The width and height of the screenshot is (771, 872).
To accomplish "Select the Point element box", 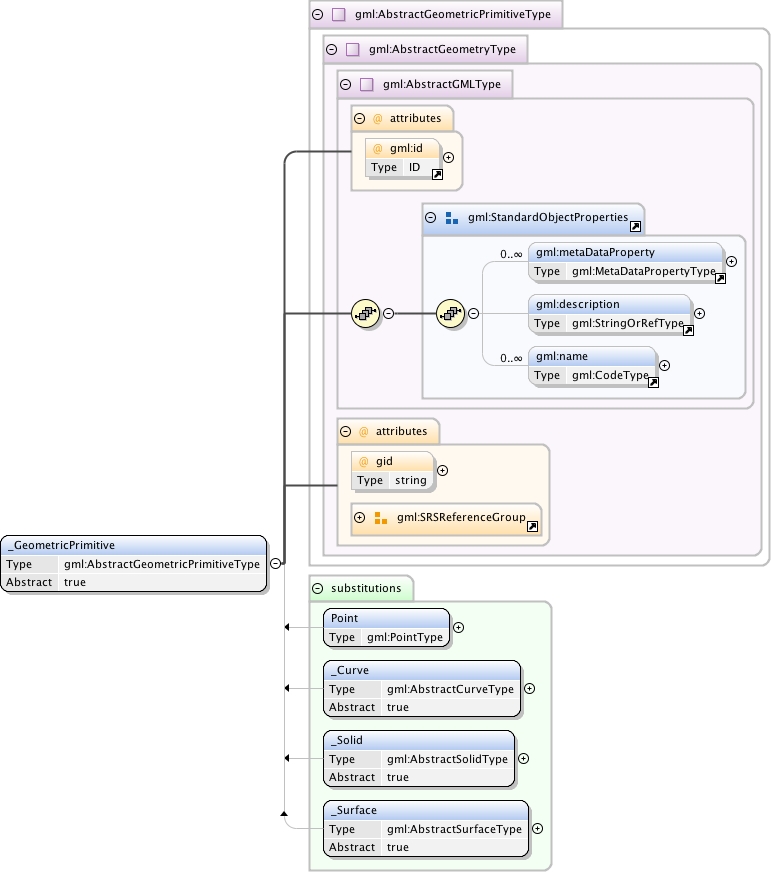I will 387,627.
